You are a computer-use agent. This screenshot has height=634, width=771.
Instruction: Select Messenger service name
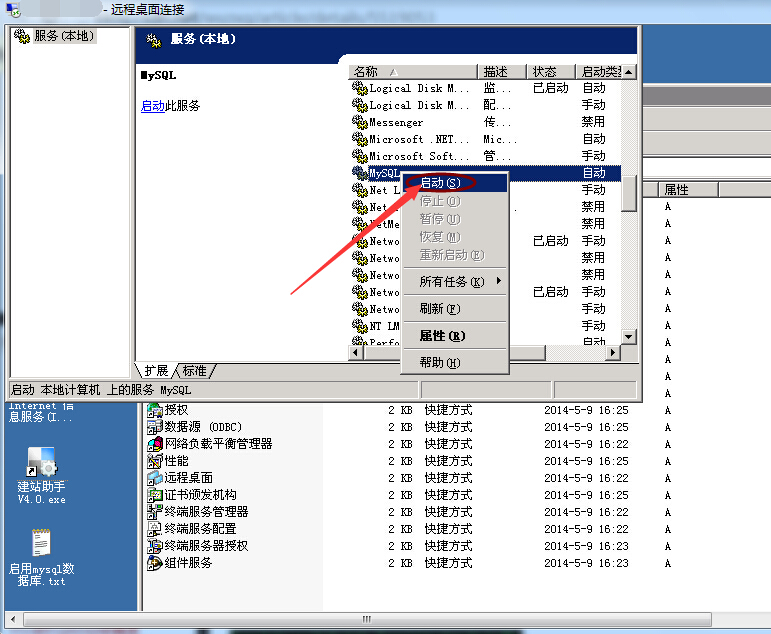tap(396, 122)
